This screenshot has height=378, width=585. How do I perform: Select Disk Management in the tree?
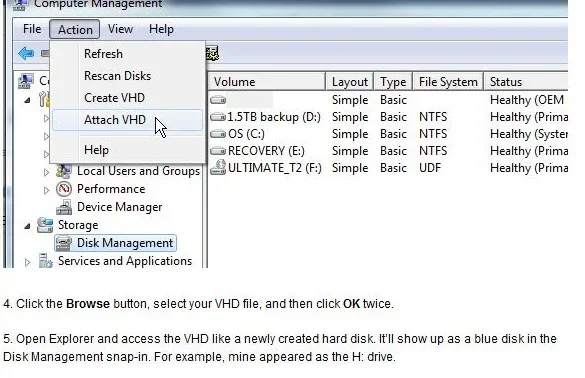point(125,243)
